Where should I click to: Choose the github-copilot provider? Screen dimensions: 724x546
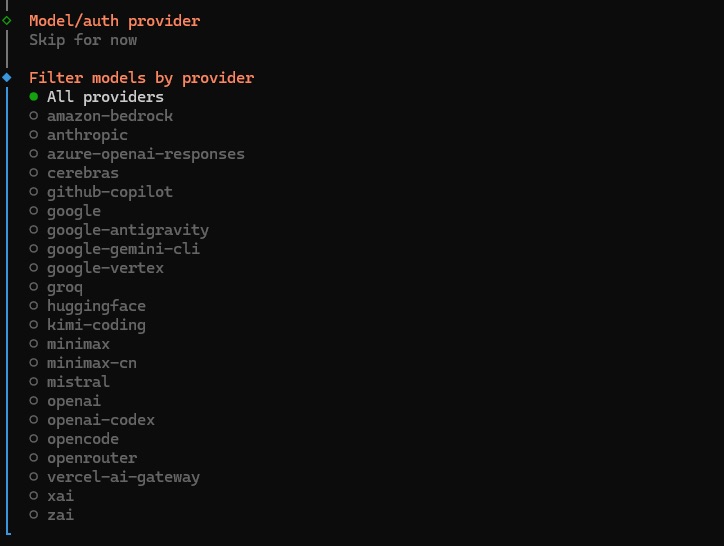[x=109, y=192]
